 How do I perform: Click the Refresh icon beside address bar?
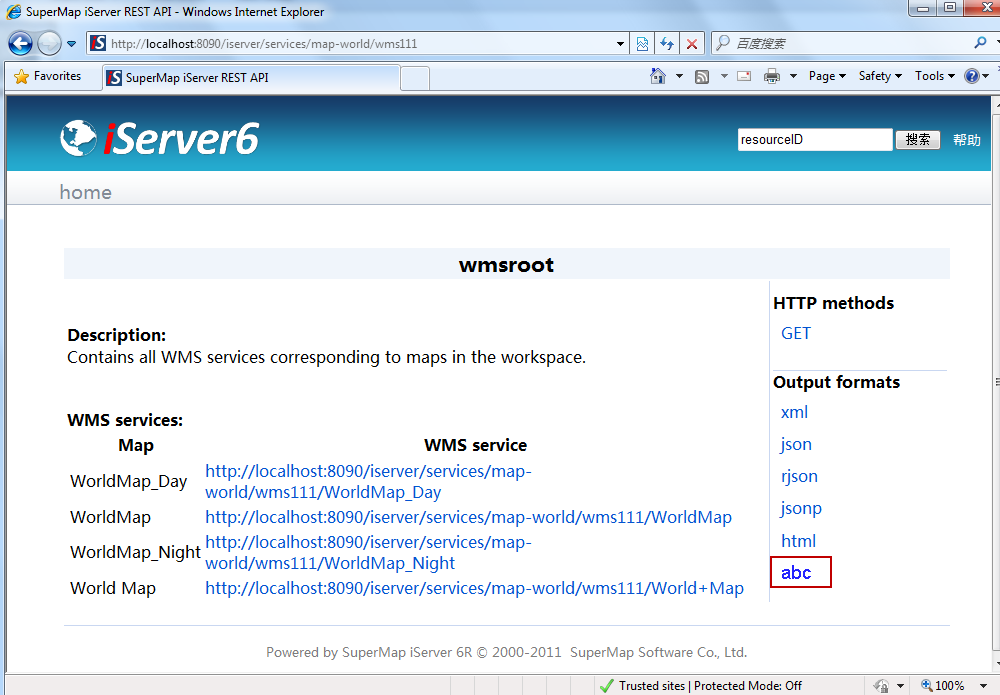(x=667, y=44)
